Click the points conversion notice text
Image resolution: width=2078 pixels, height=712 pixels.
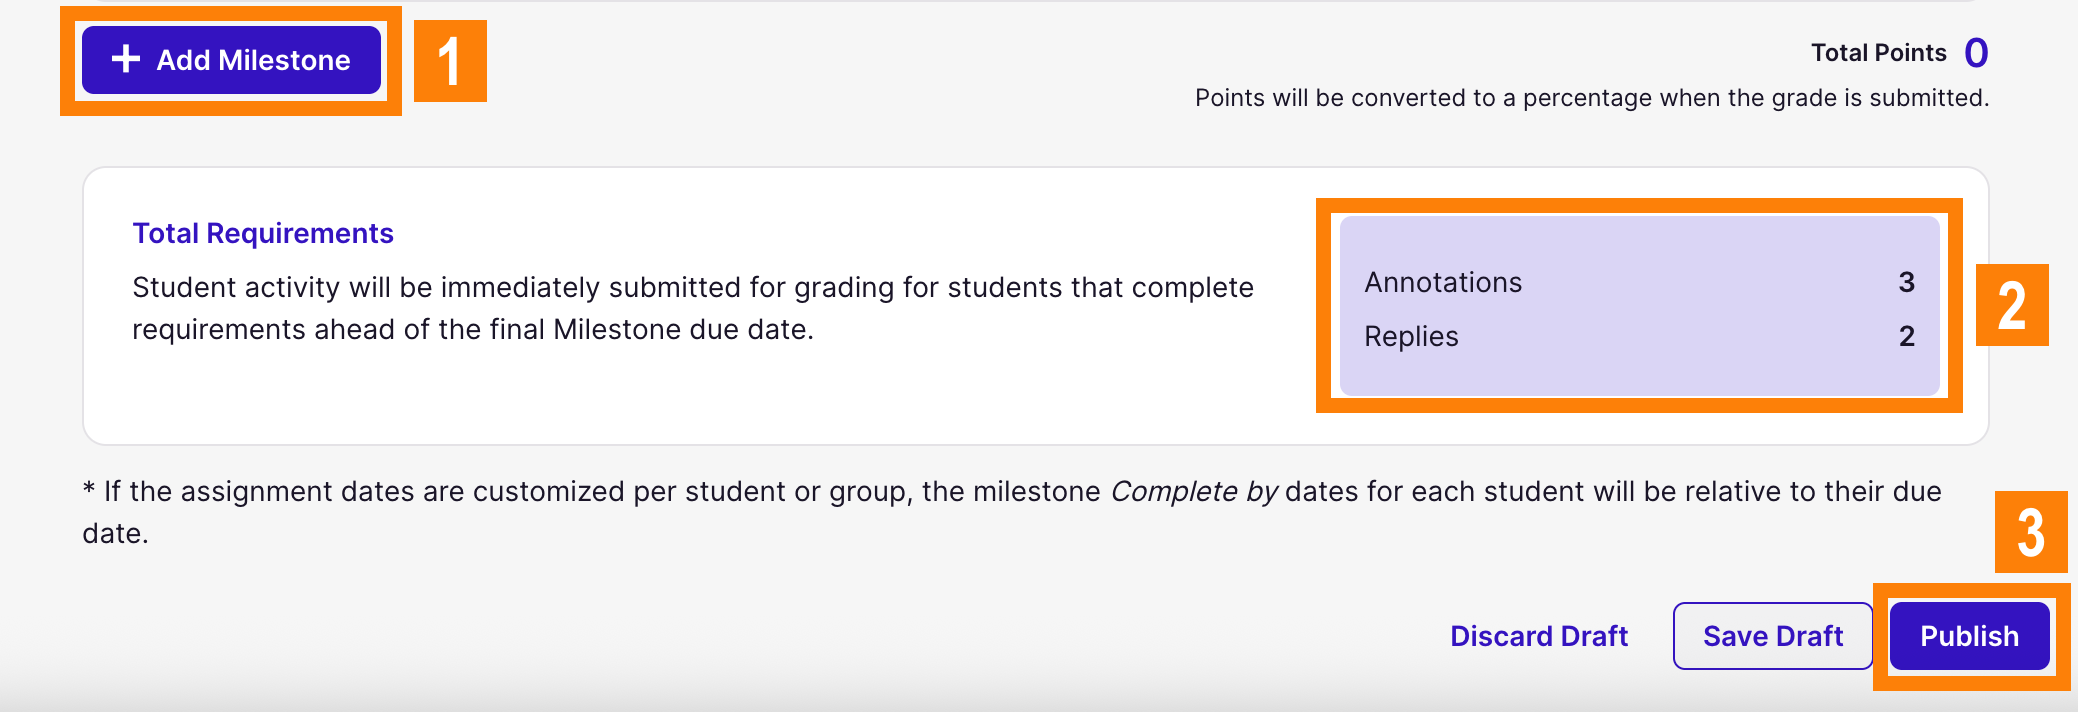tap(1592, 98)
